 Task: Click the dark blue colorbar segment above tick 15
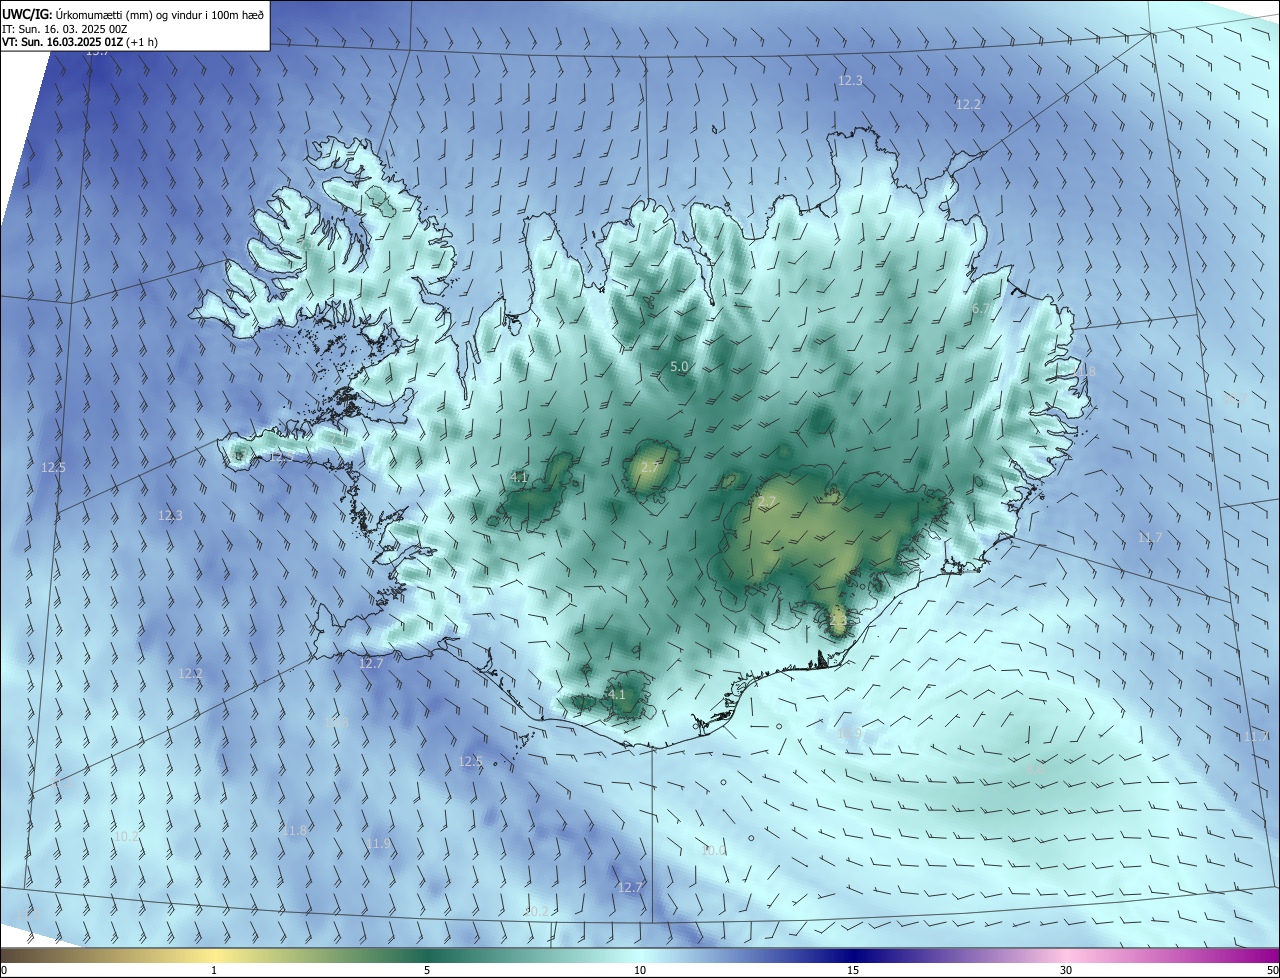tap(853, 955)
